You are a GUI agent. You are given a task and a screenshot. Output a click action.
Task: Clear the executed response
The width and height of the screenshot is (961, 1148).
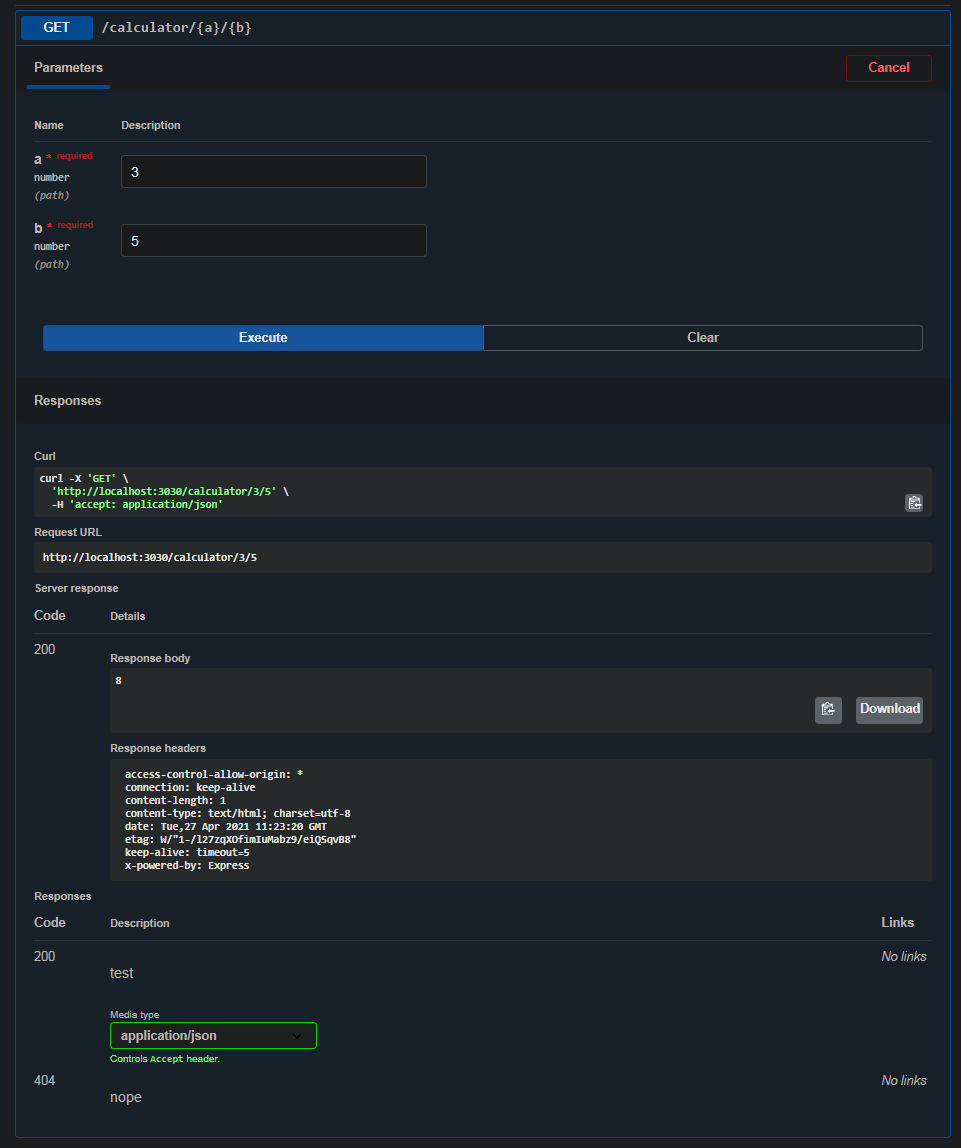coord(703,338)
